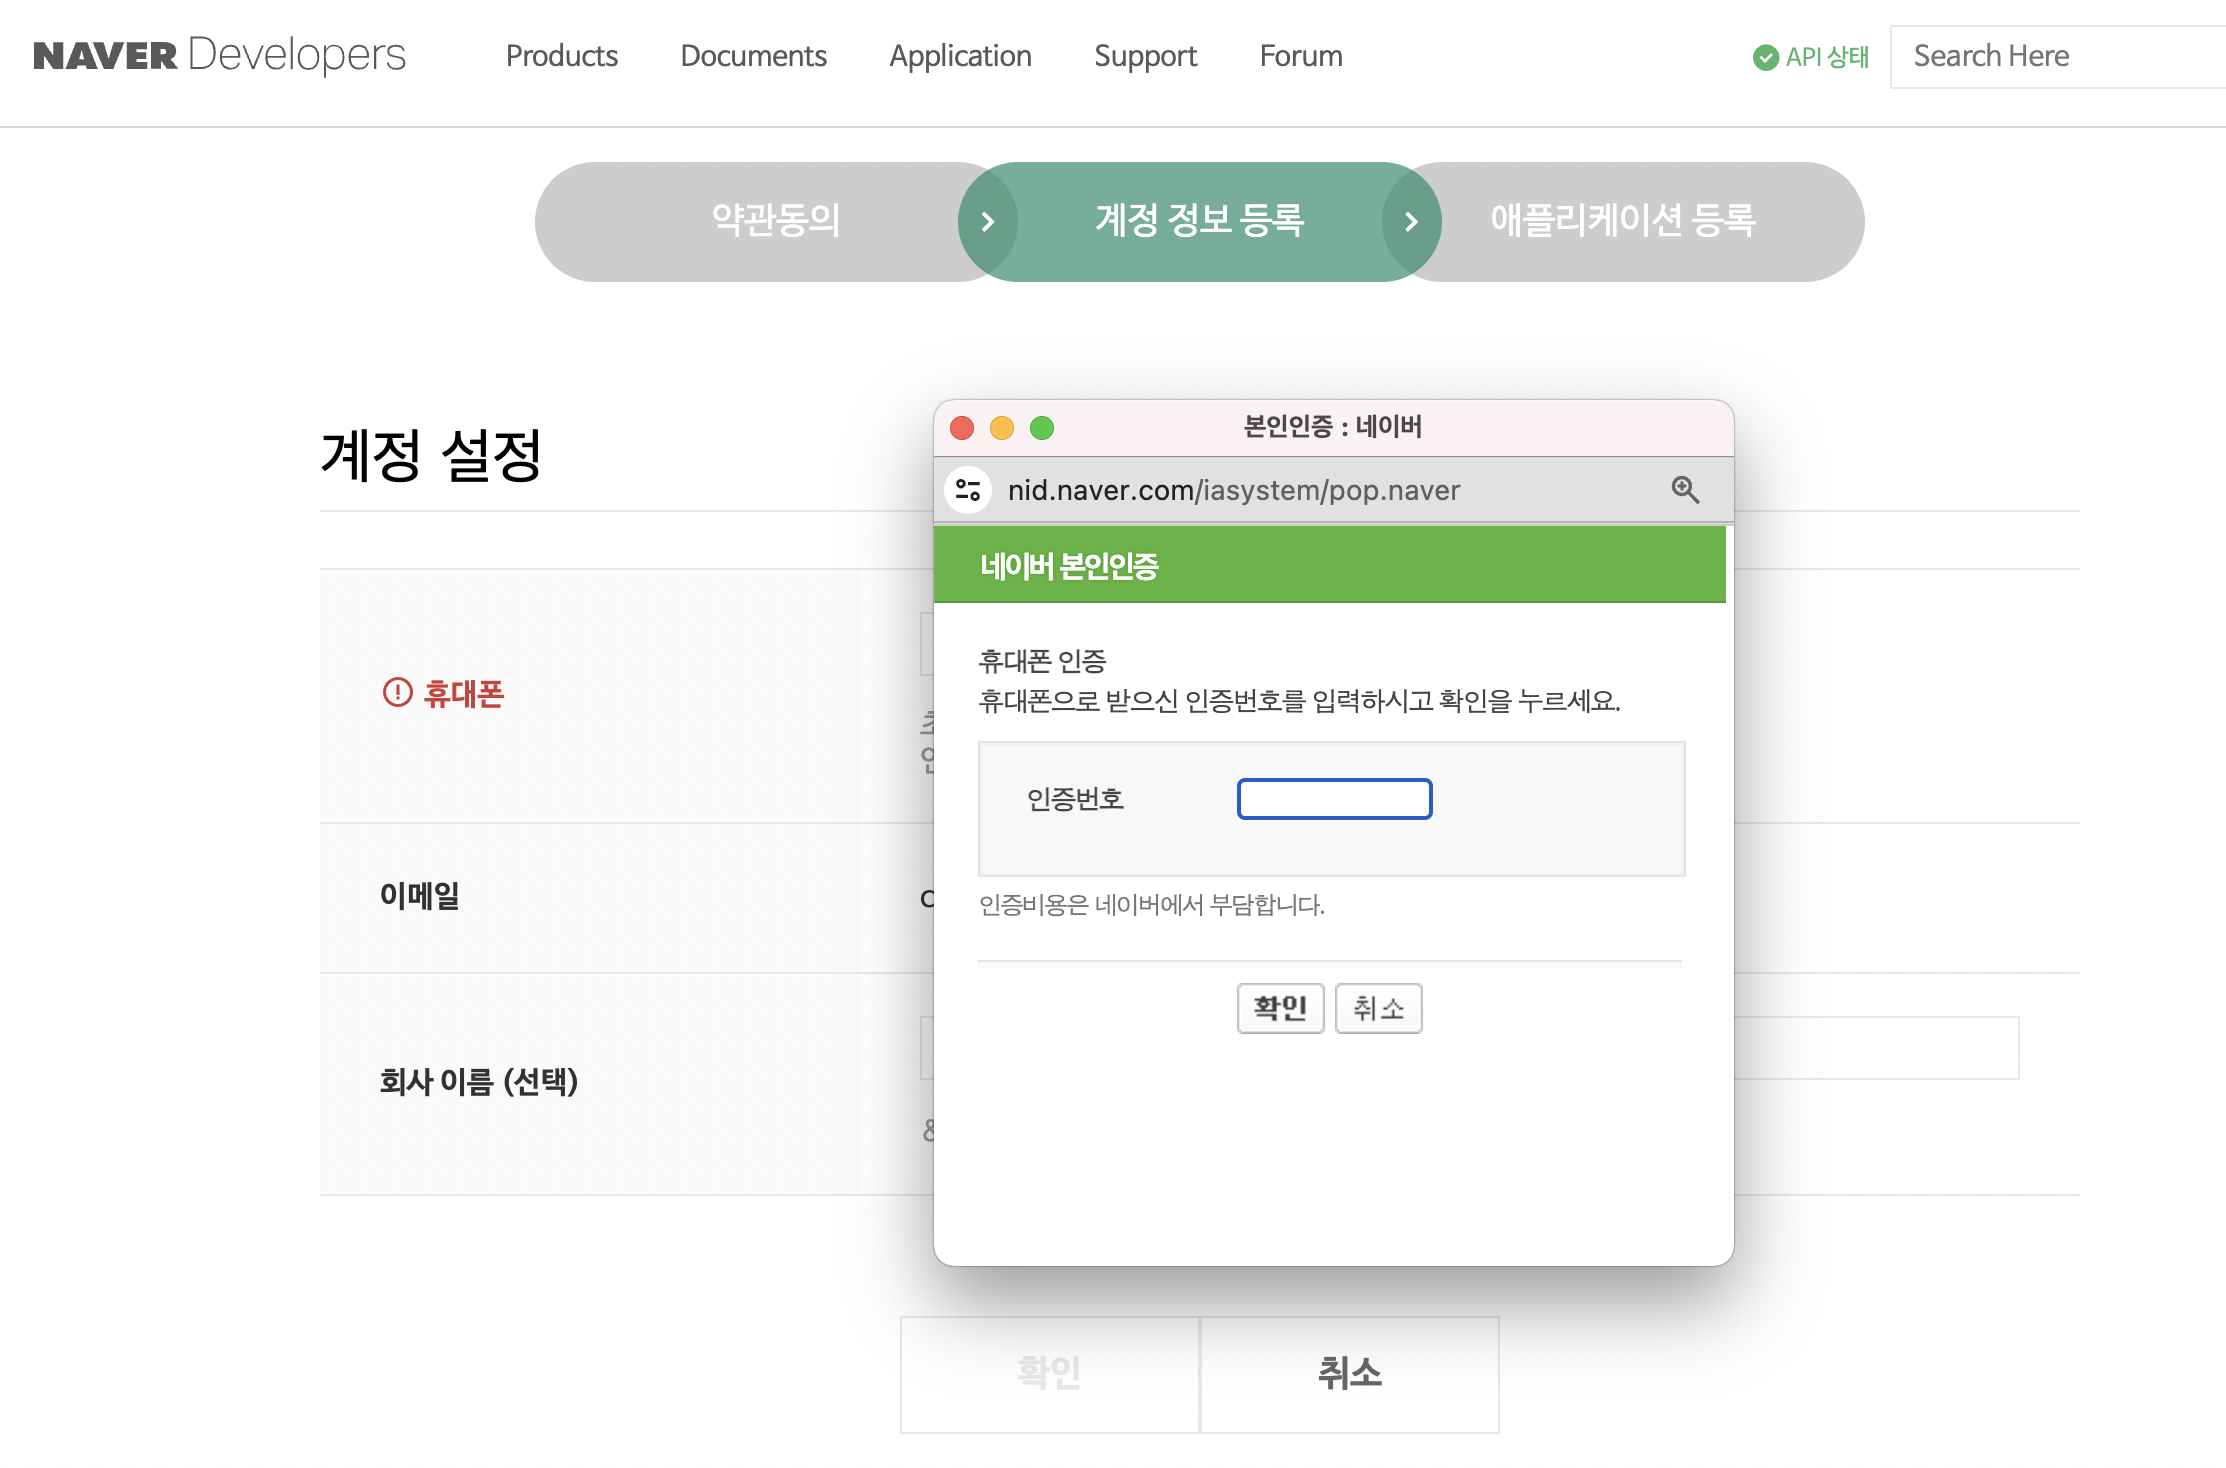Click the nid.naver.com popup URL
This screenshot has width=2226, height=1468.
[1233, 490]
